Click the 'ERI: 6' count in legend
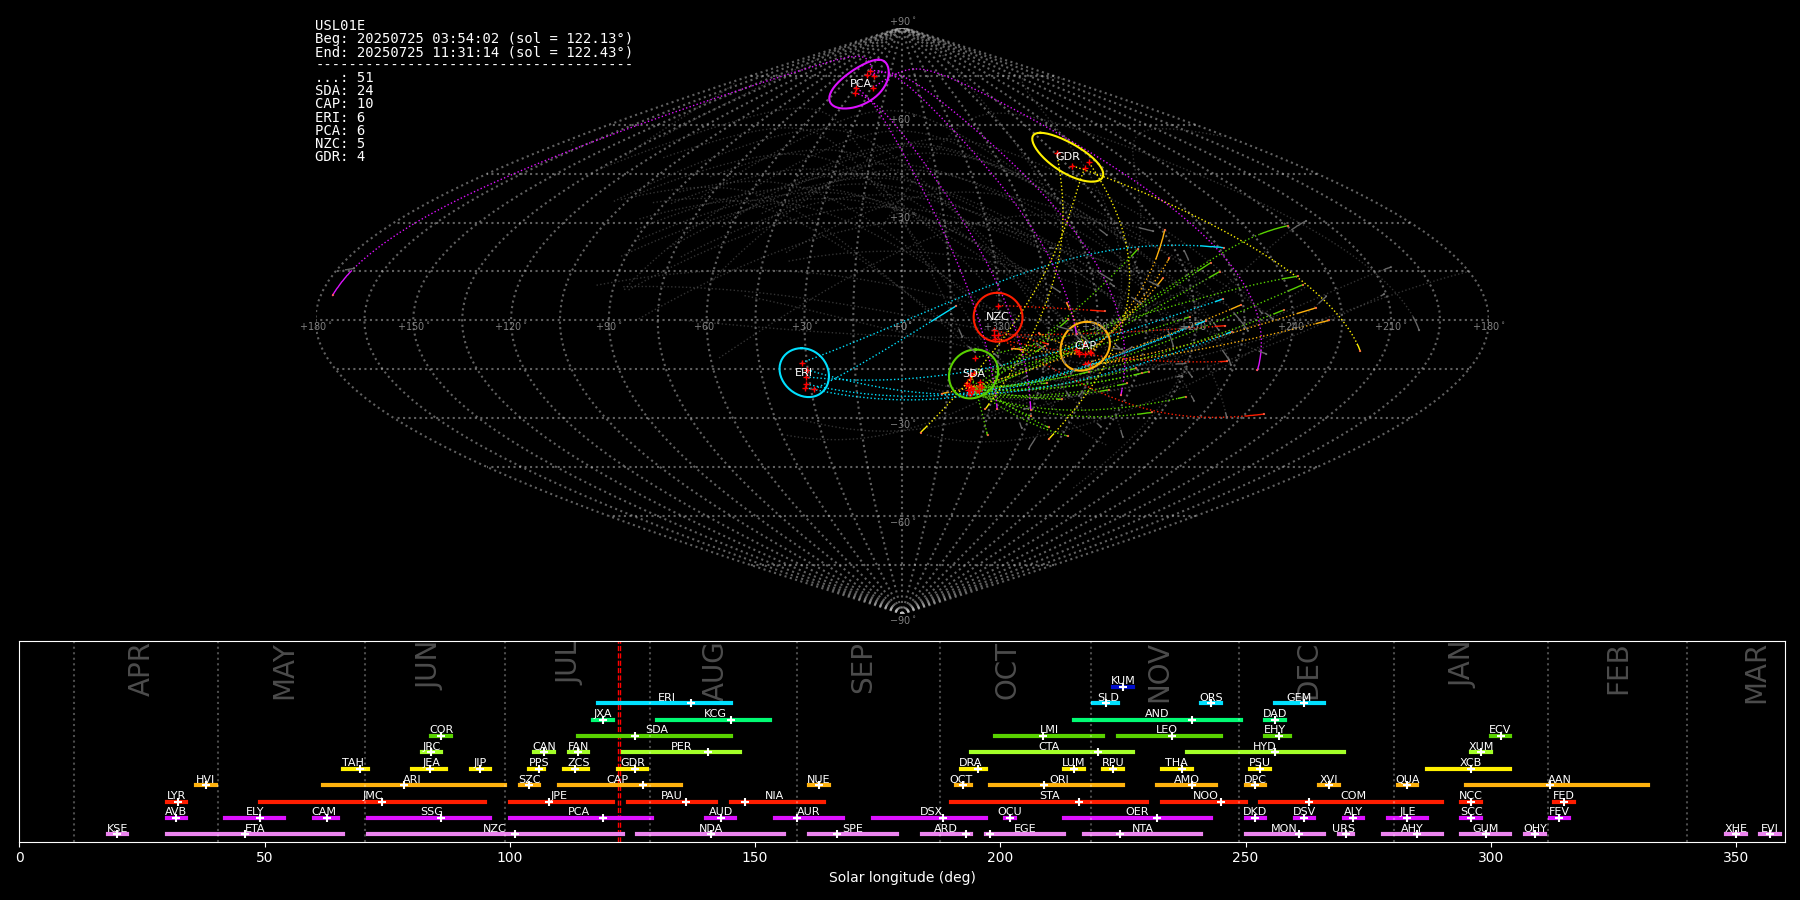The height and width of the screenshot is (900, 1800). [340, 117]
